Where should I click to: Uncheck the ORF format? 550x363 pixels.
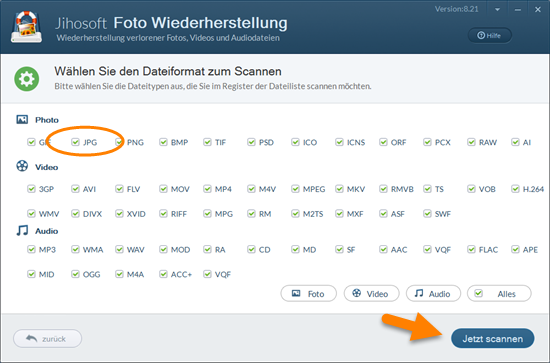(x=383, y=142)
